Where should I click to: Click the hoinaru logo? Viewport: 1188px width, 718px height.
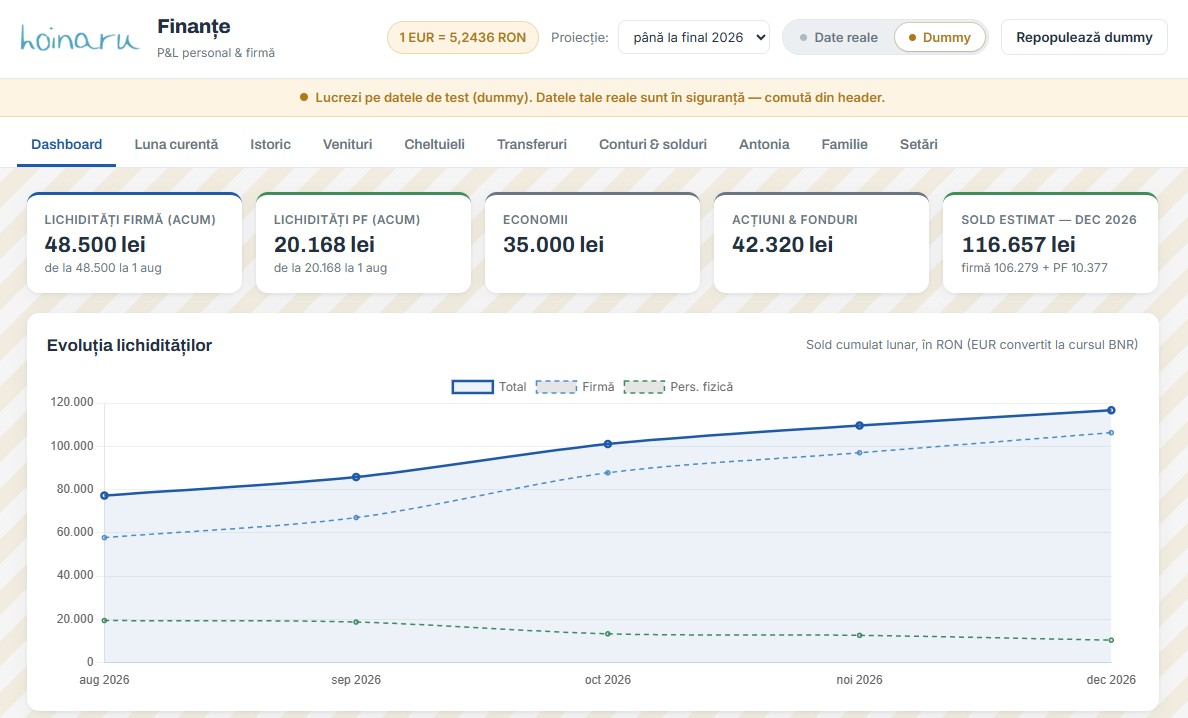(79, 38)
